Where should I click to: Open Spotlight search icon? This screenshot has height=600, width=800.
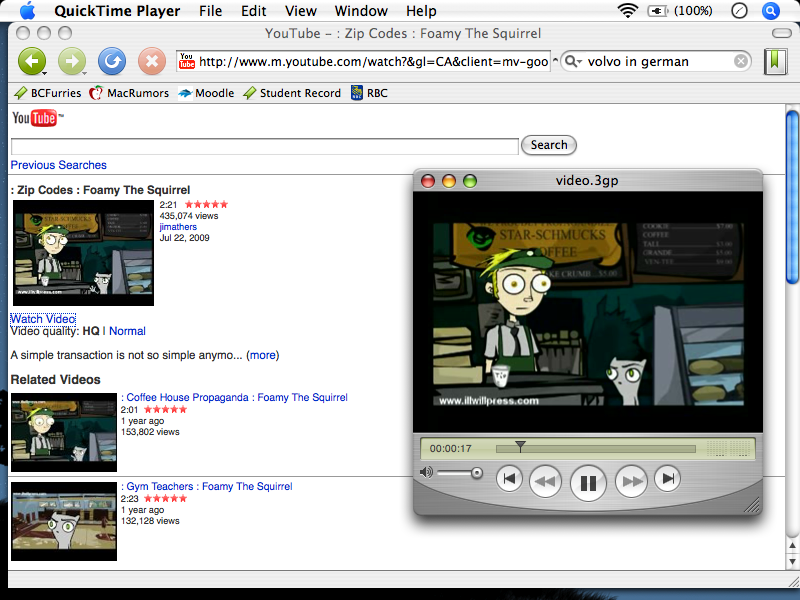[x=770, y=11]
